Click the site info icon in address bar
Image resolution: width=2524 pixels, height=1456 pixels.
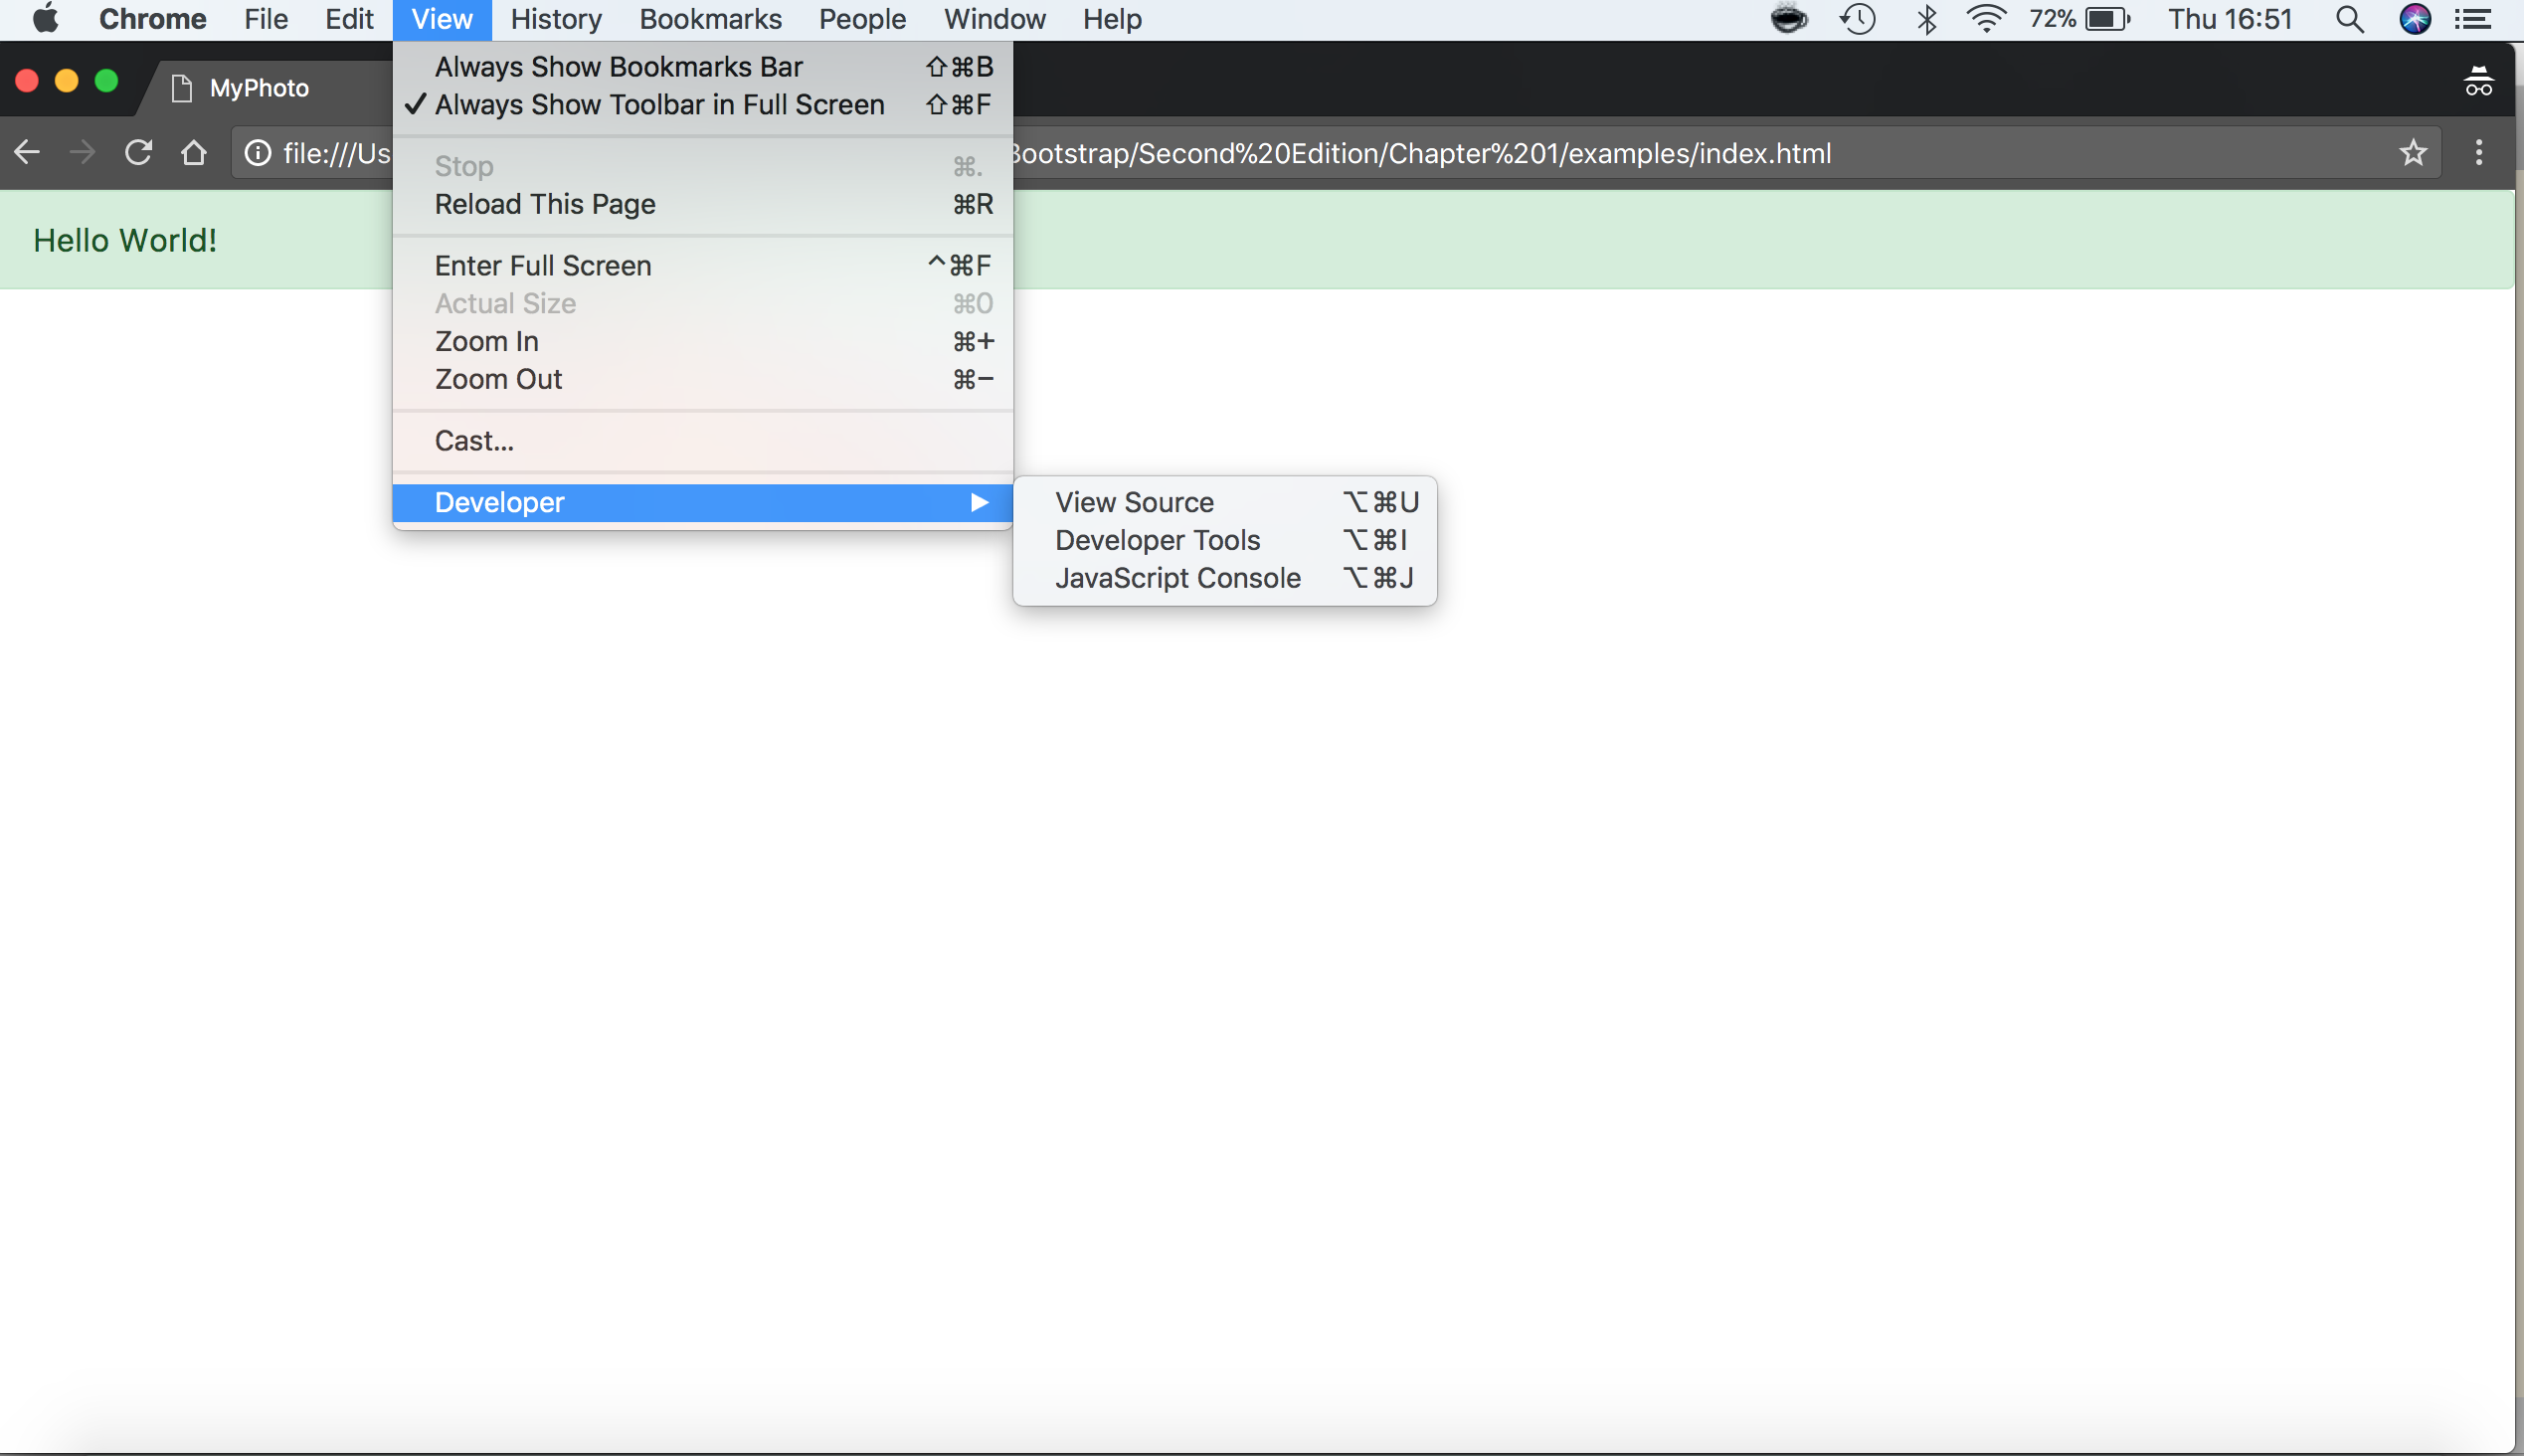tap(258, 152)
